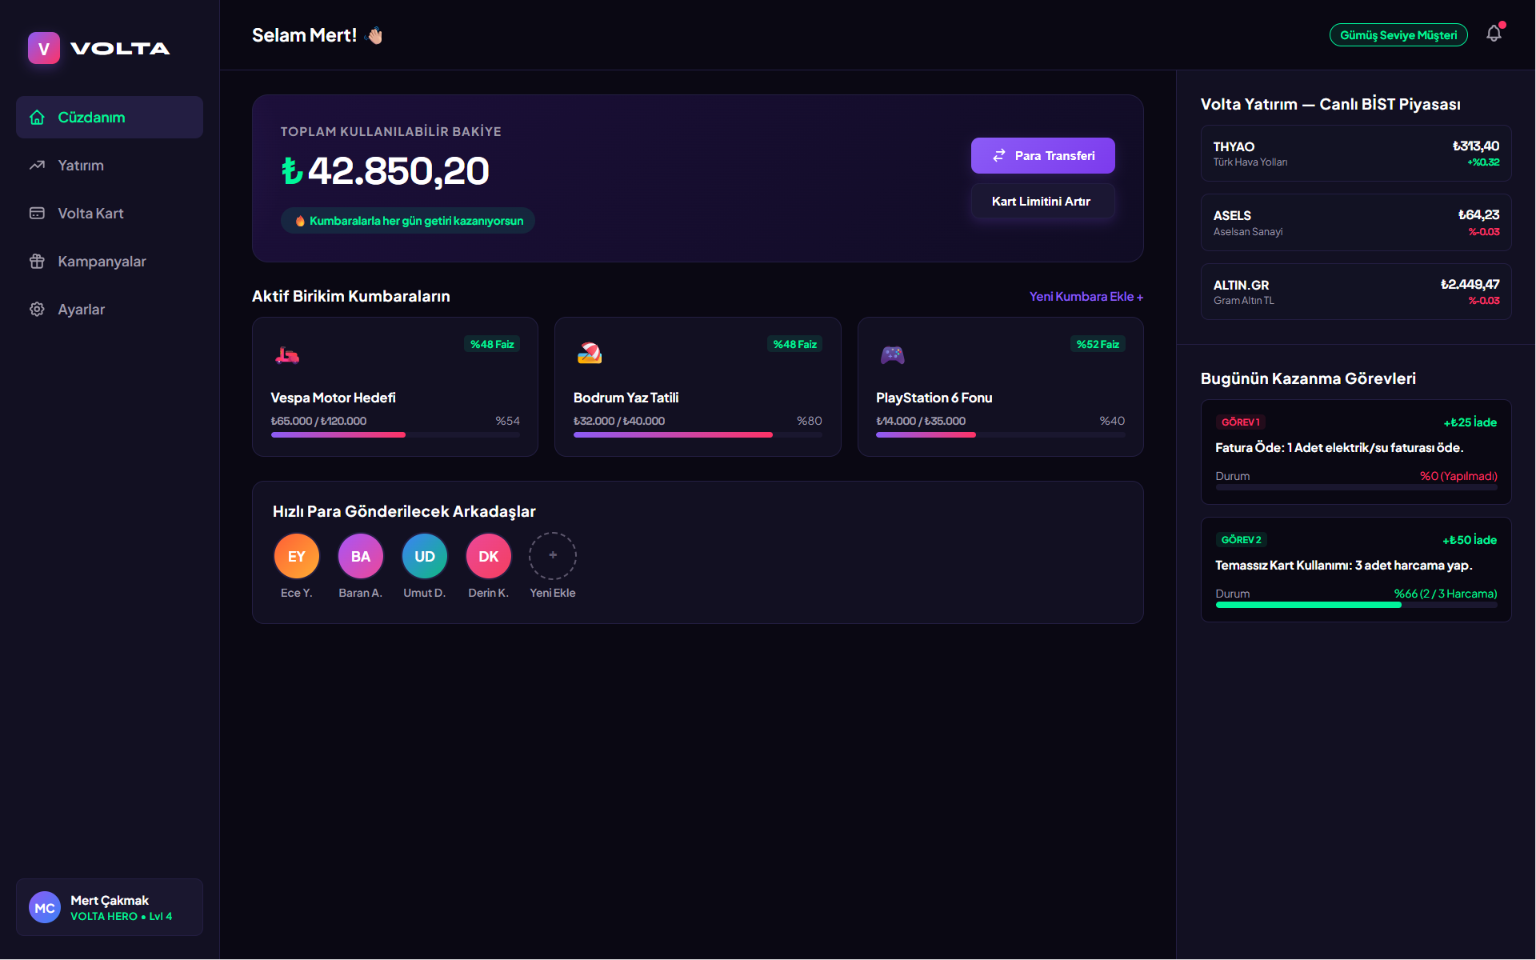Open the THYAO Türk Hava Yolları stock row
This screenshot has width=1536, height=960.
pos(1356,153)
